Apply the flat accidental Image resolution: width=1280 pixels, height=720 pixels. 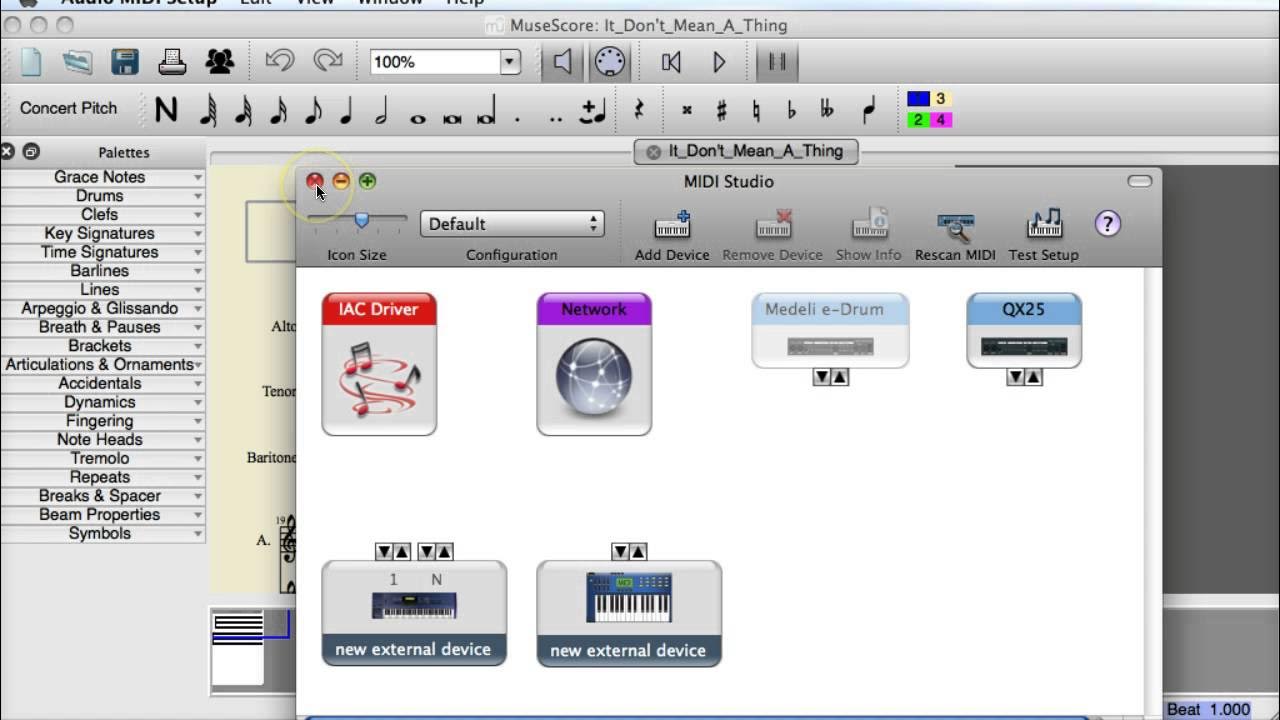coord(791,110)
